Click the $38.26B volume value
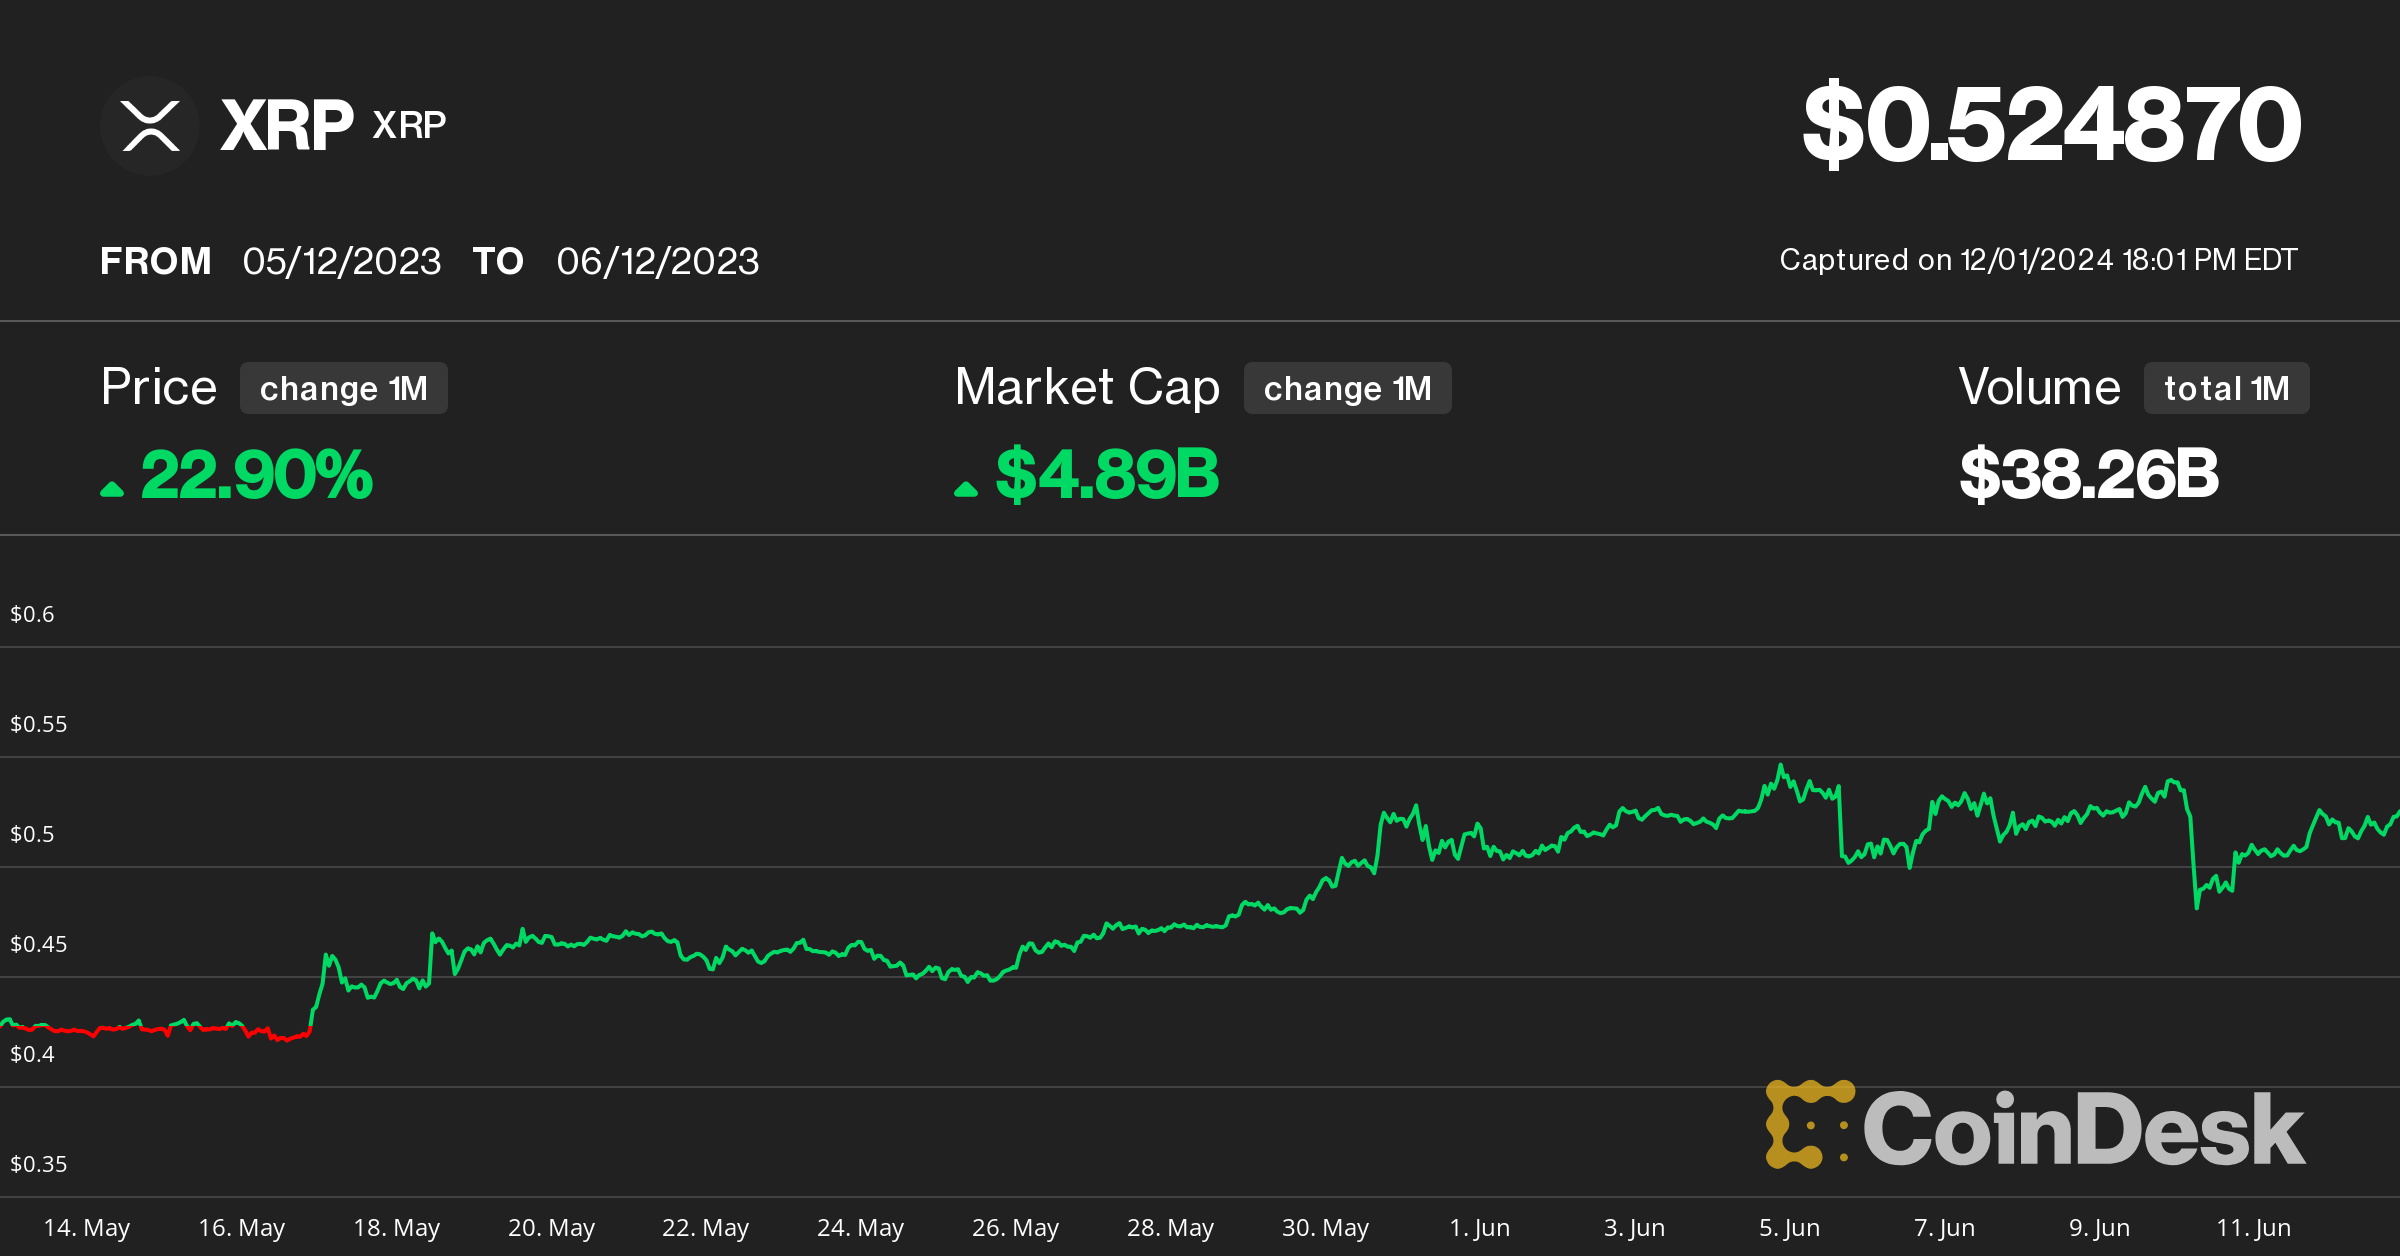 [2089, 475]
